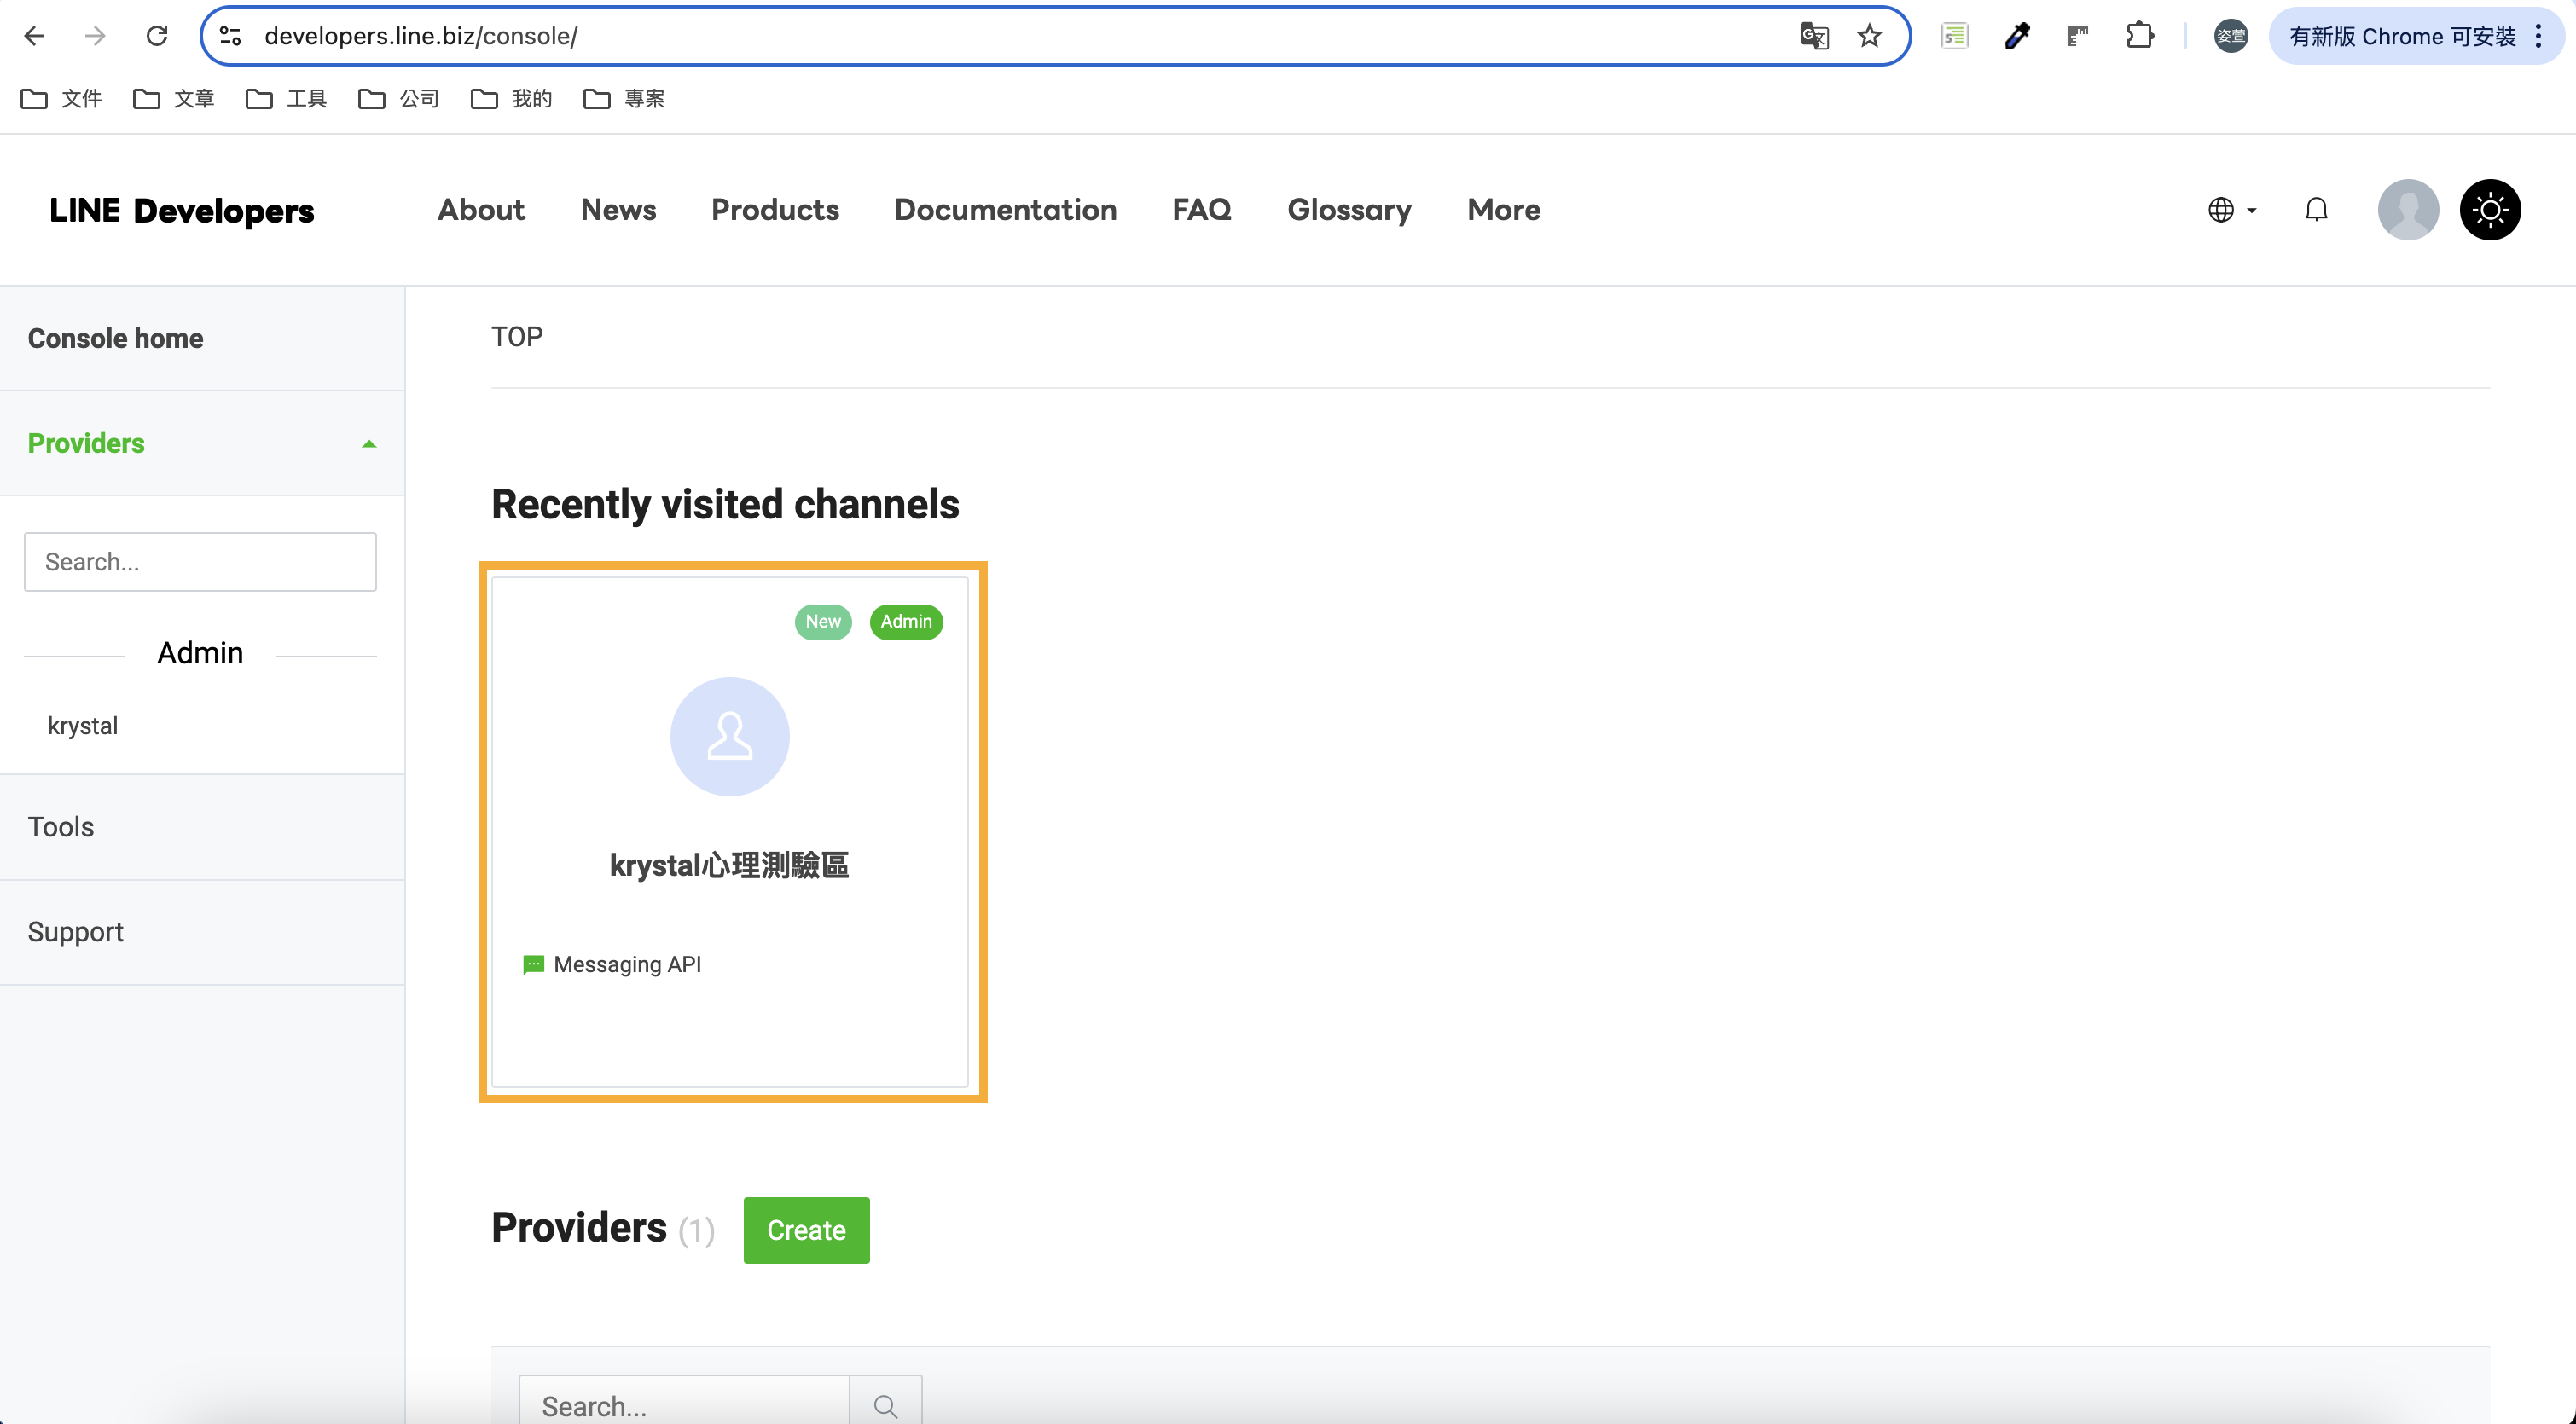2576x1424 pixels.
Task: Expand the More menu in navigation bar
Action: click(1505, 207)
